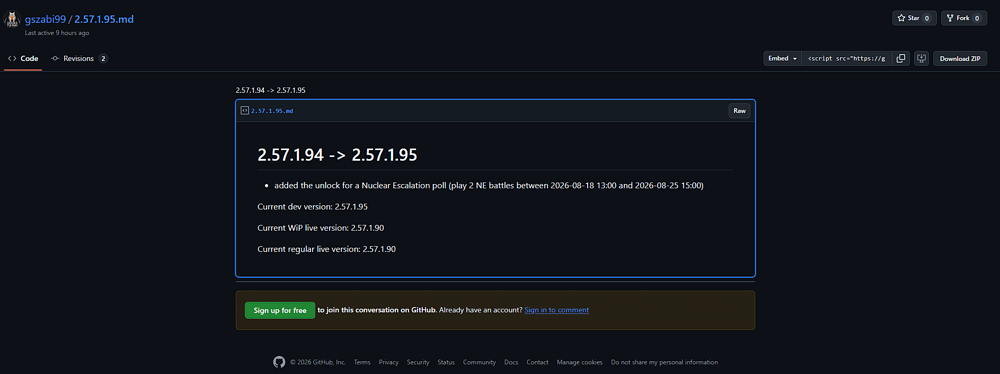The height and width of the screenshot is (374, 1000).
Task: Click the embed script URL field
Action: click(x=846, y=59)
